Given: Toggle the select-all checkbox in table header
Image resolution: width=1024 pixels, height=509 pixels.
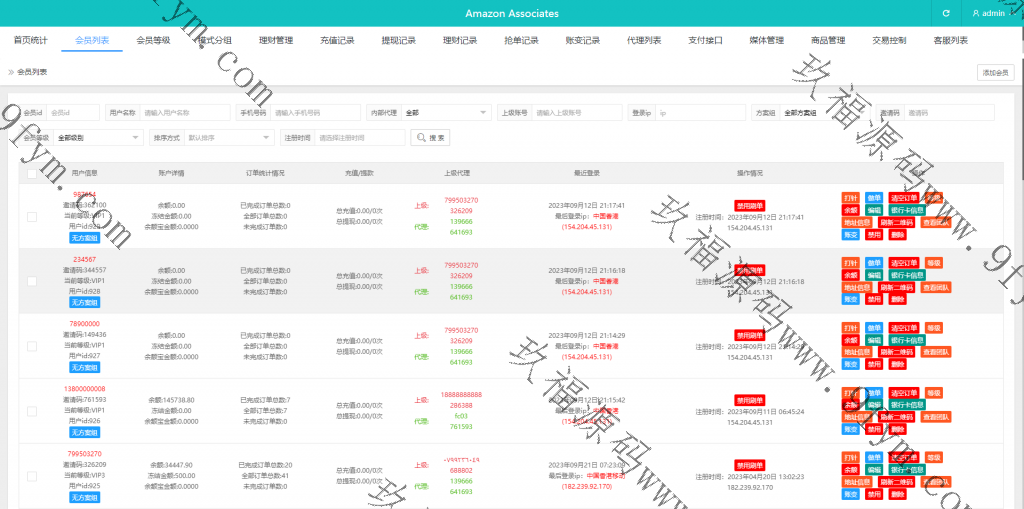Looking at the screenshot, I should [33, 173].
